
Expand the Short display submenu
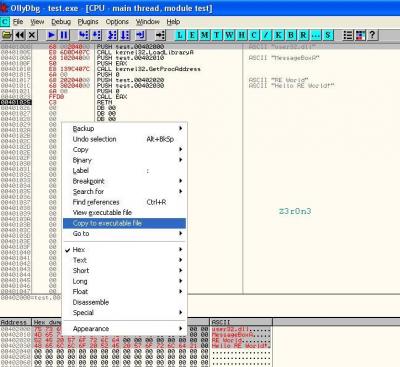pyautogui.click(x=124, y=270)
